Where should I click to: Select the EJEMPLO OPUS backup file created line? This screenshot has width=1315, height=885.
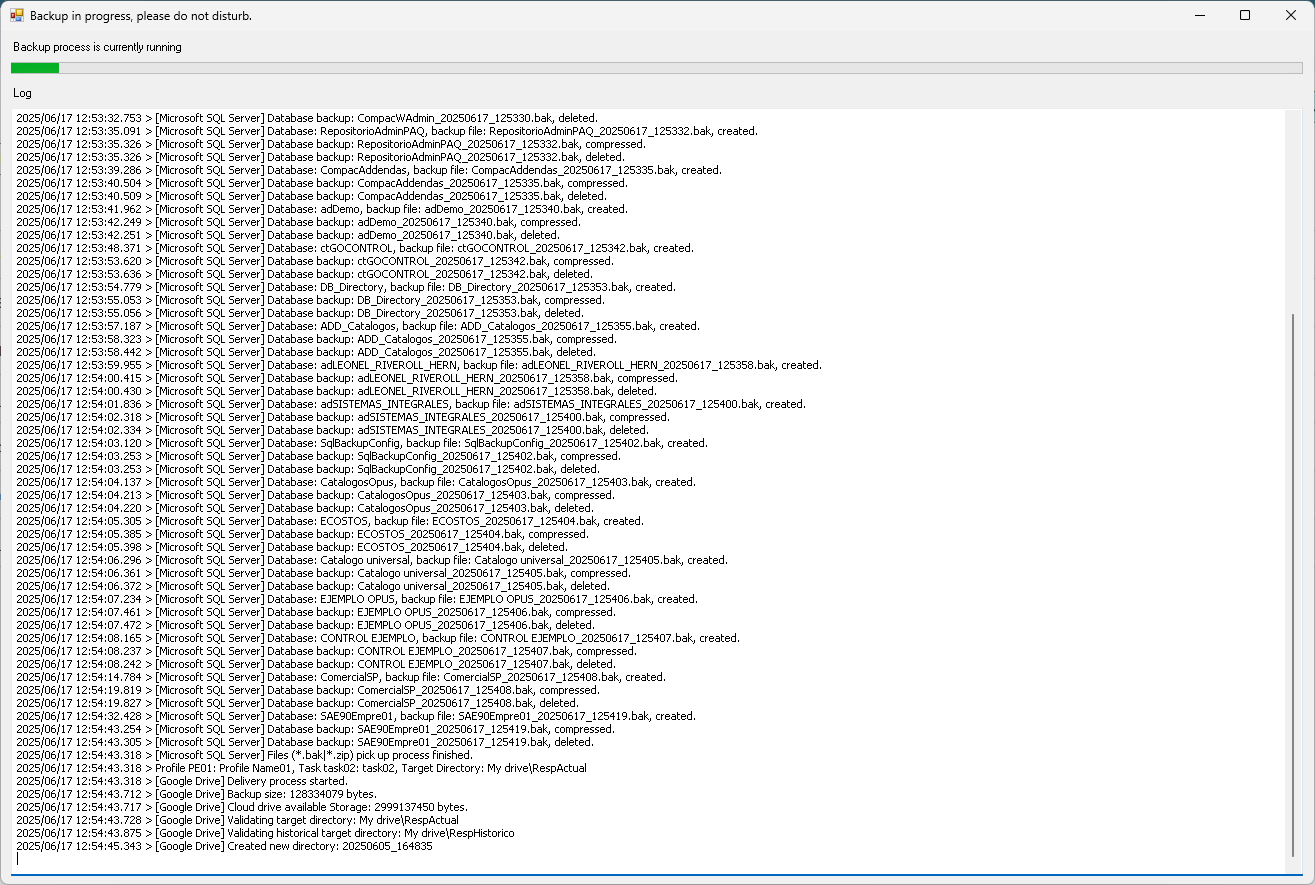[357, 599]
